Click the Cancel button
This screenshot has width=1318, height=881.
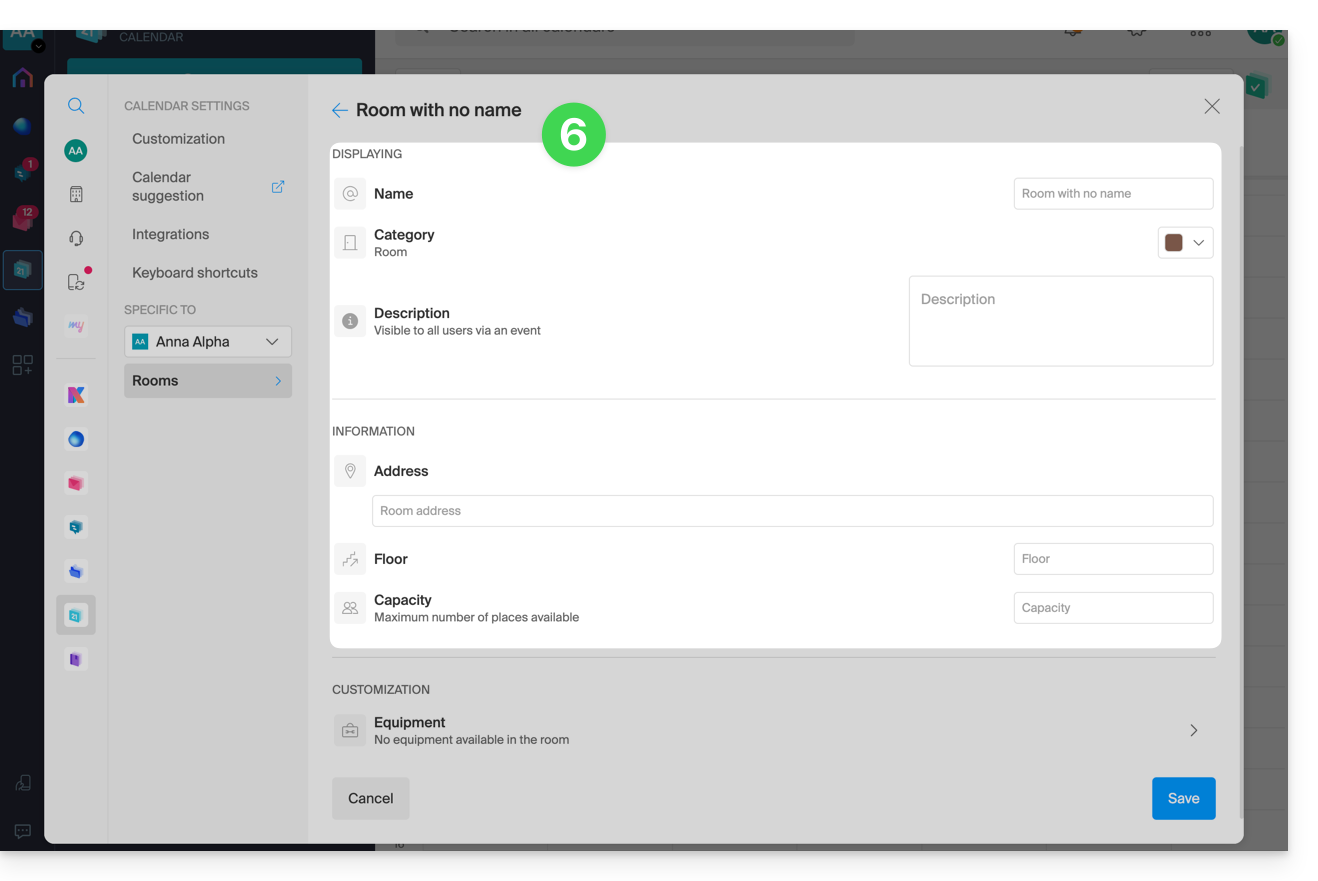click(370, 799)
